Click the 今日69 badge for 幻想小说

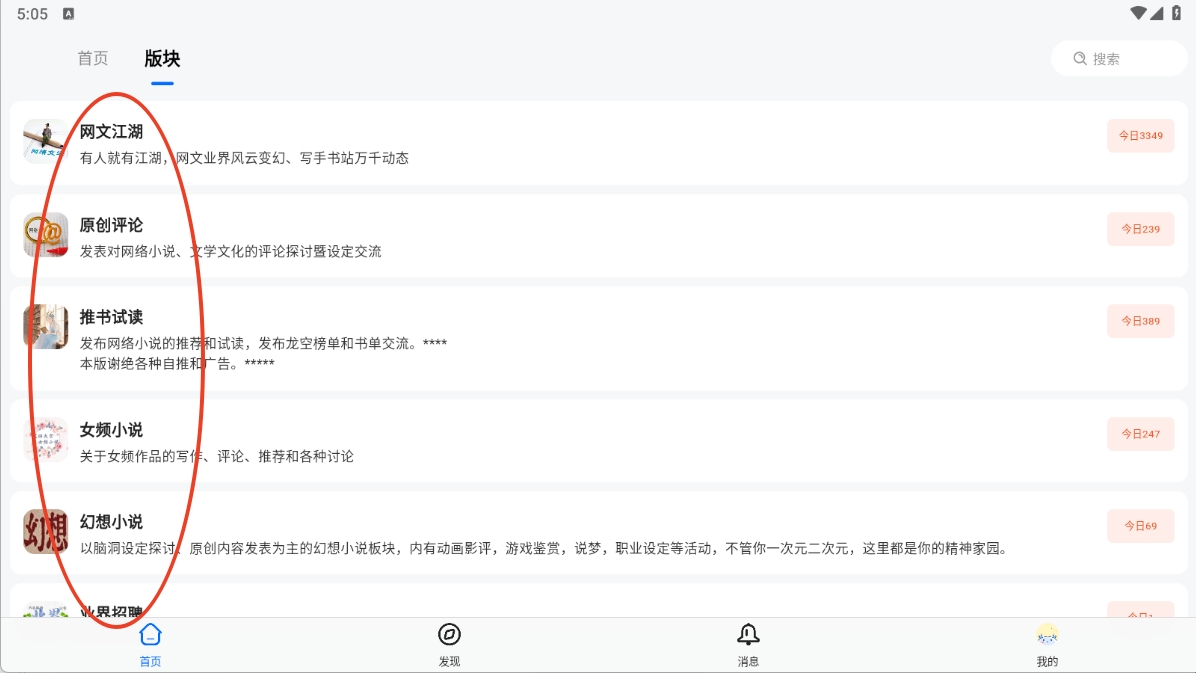(x=1140, y=526)
